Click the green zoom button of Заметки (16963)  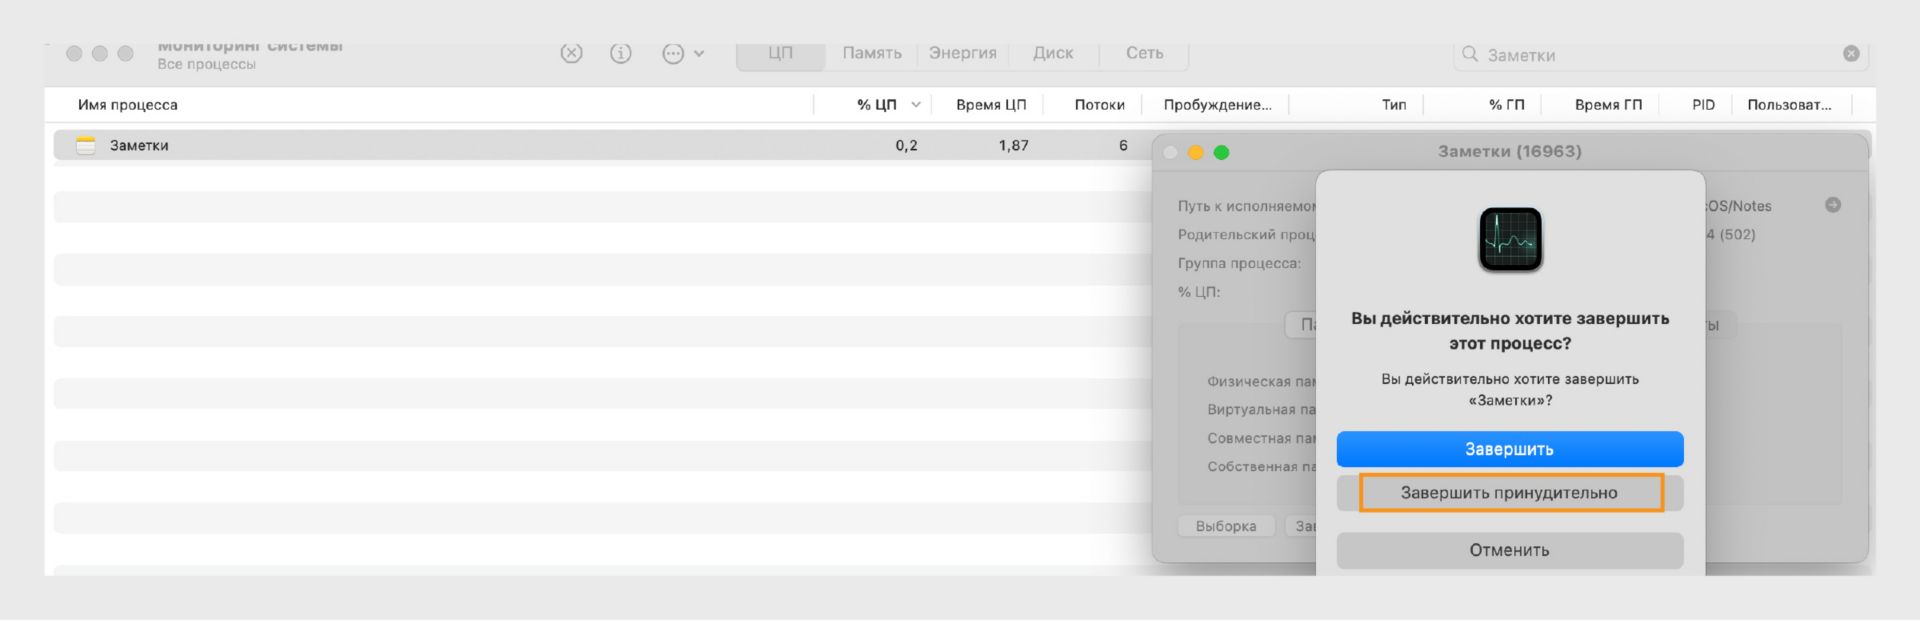(x=1221, y=152)
